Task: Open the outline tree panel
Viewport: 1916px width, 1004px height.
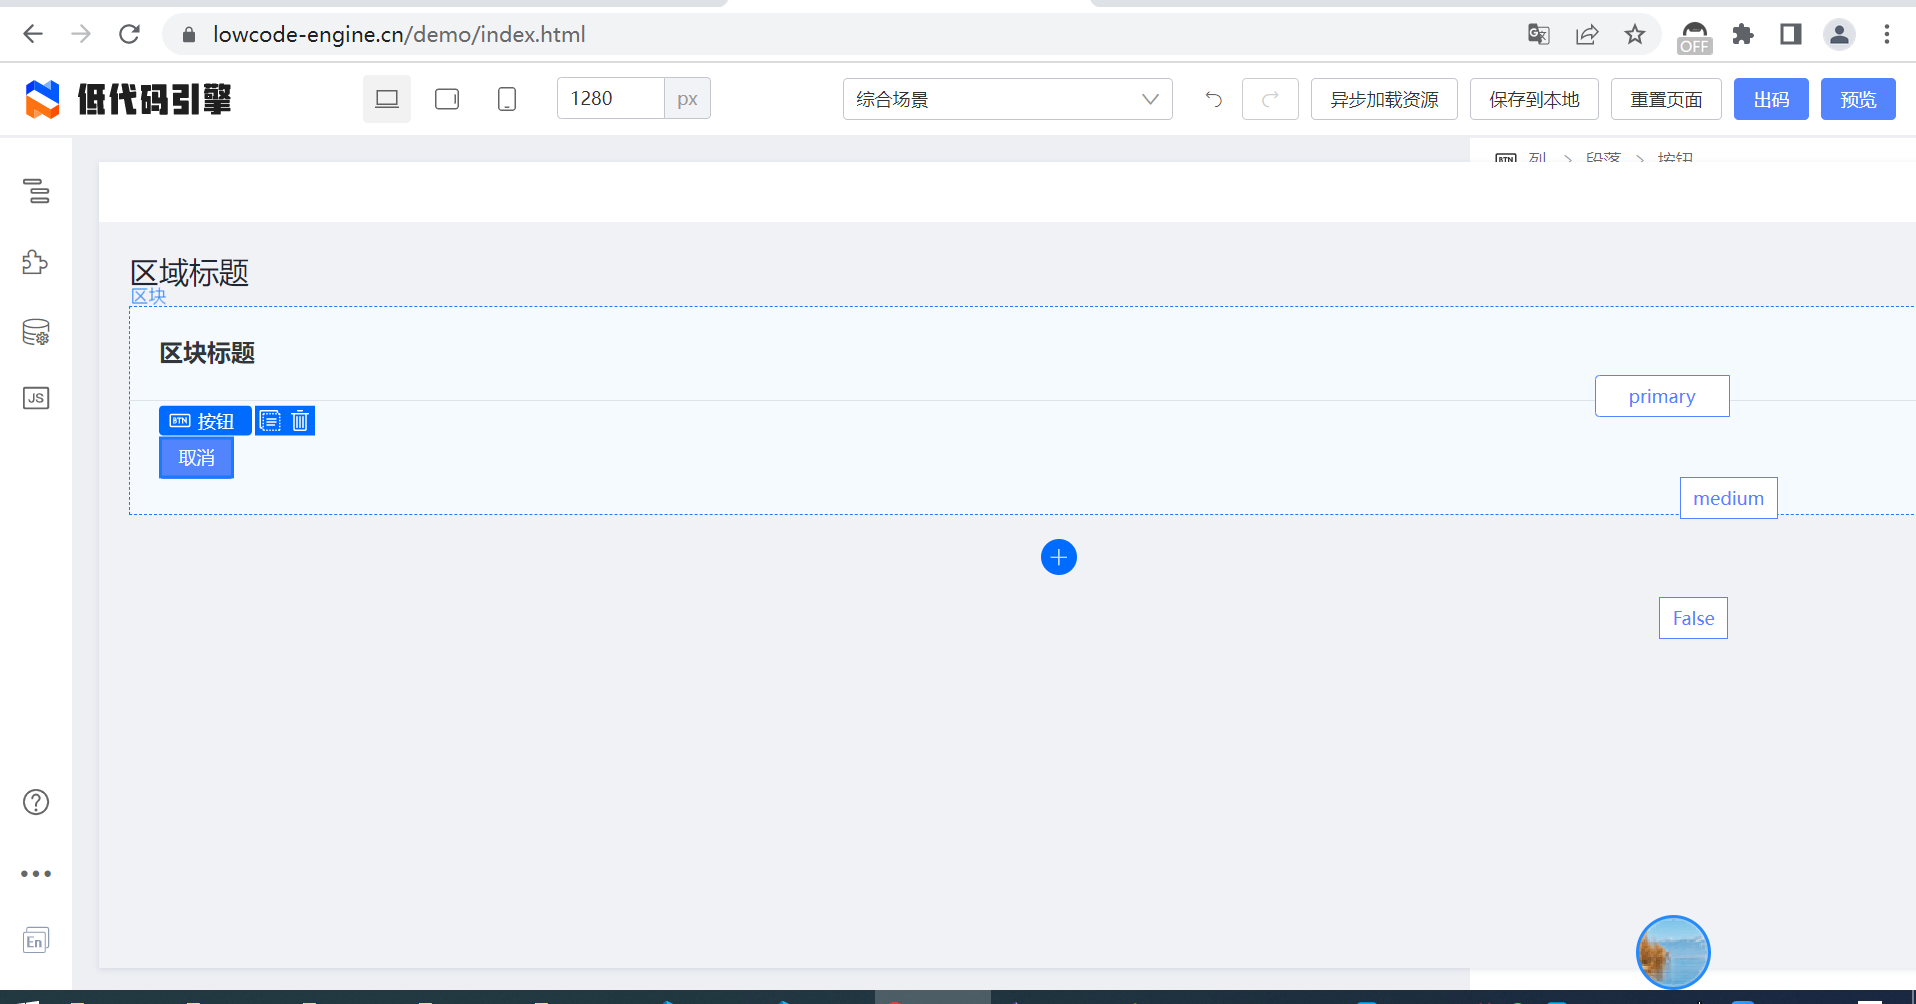Action: coord(35,192)
